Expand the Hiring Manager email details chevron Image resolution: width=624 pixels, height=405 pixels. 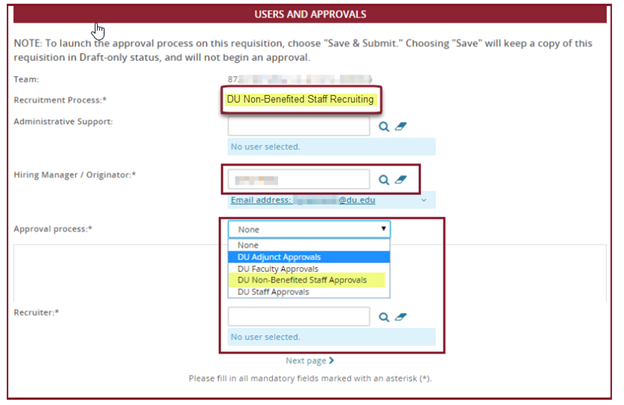click(425, 200)
